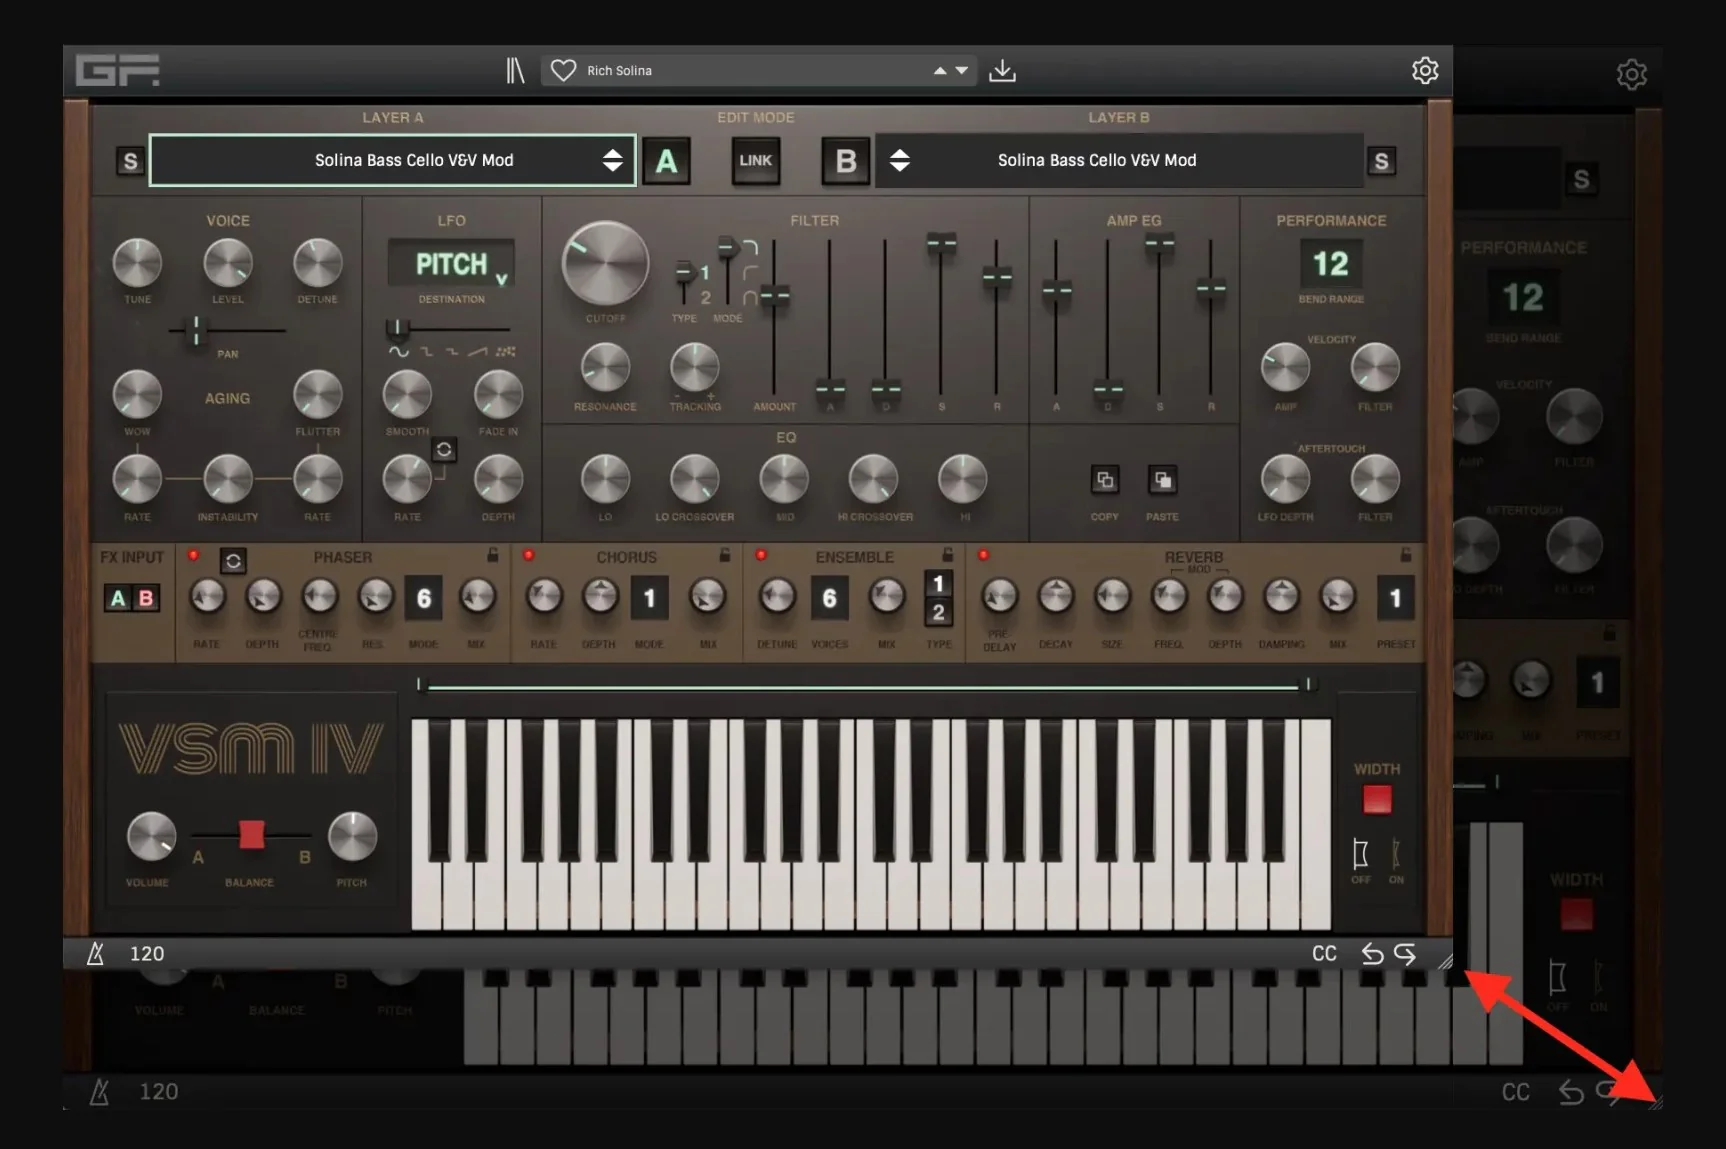Switch edit mode to Layer A
The image size is (1726, 1149).
tap(667, 161)
